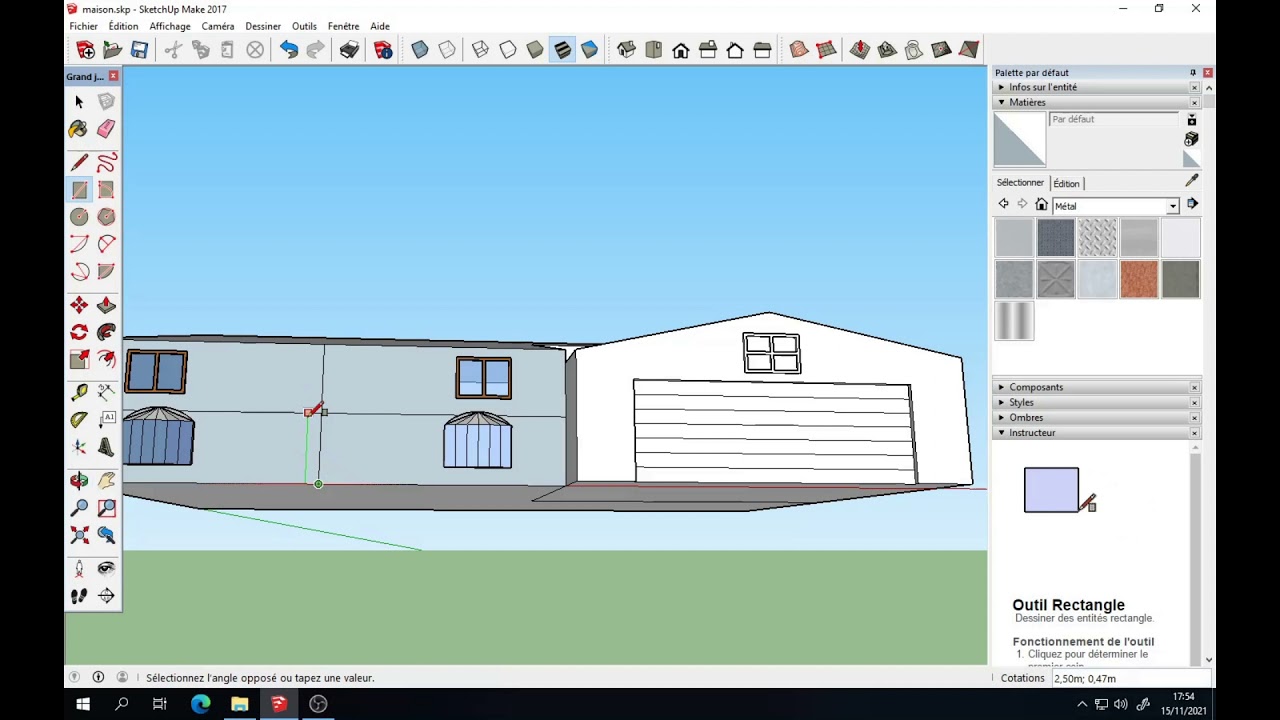Image resolution: width=1280 pixels, height=720 pixels.
Task: Pin the Palette par défaut tray
Action: [x=1192, y=73]
